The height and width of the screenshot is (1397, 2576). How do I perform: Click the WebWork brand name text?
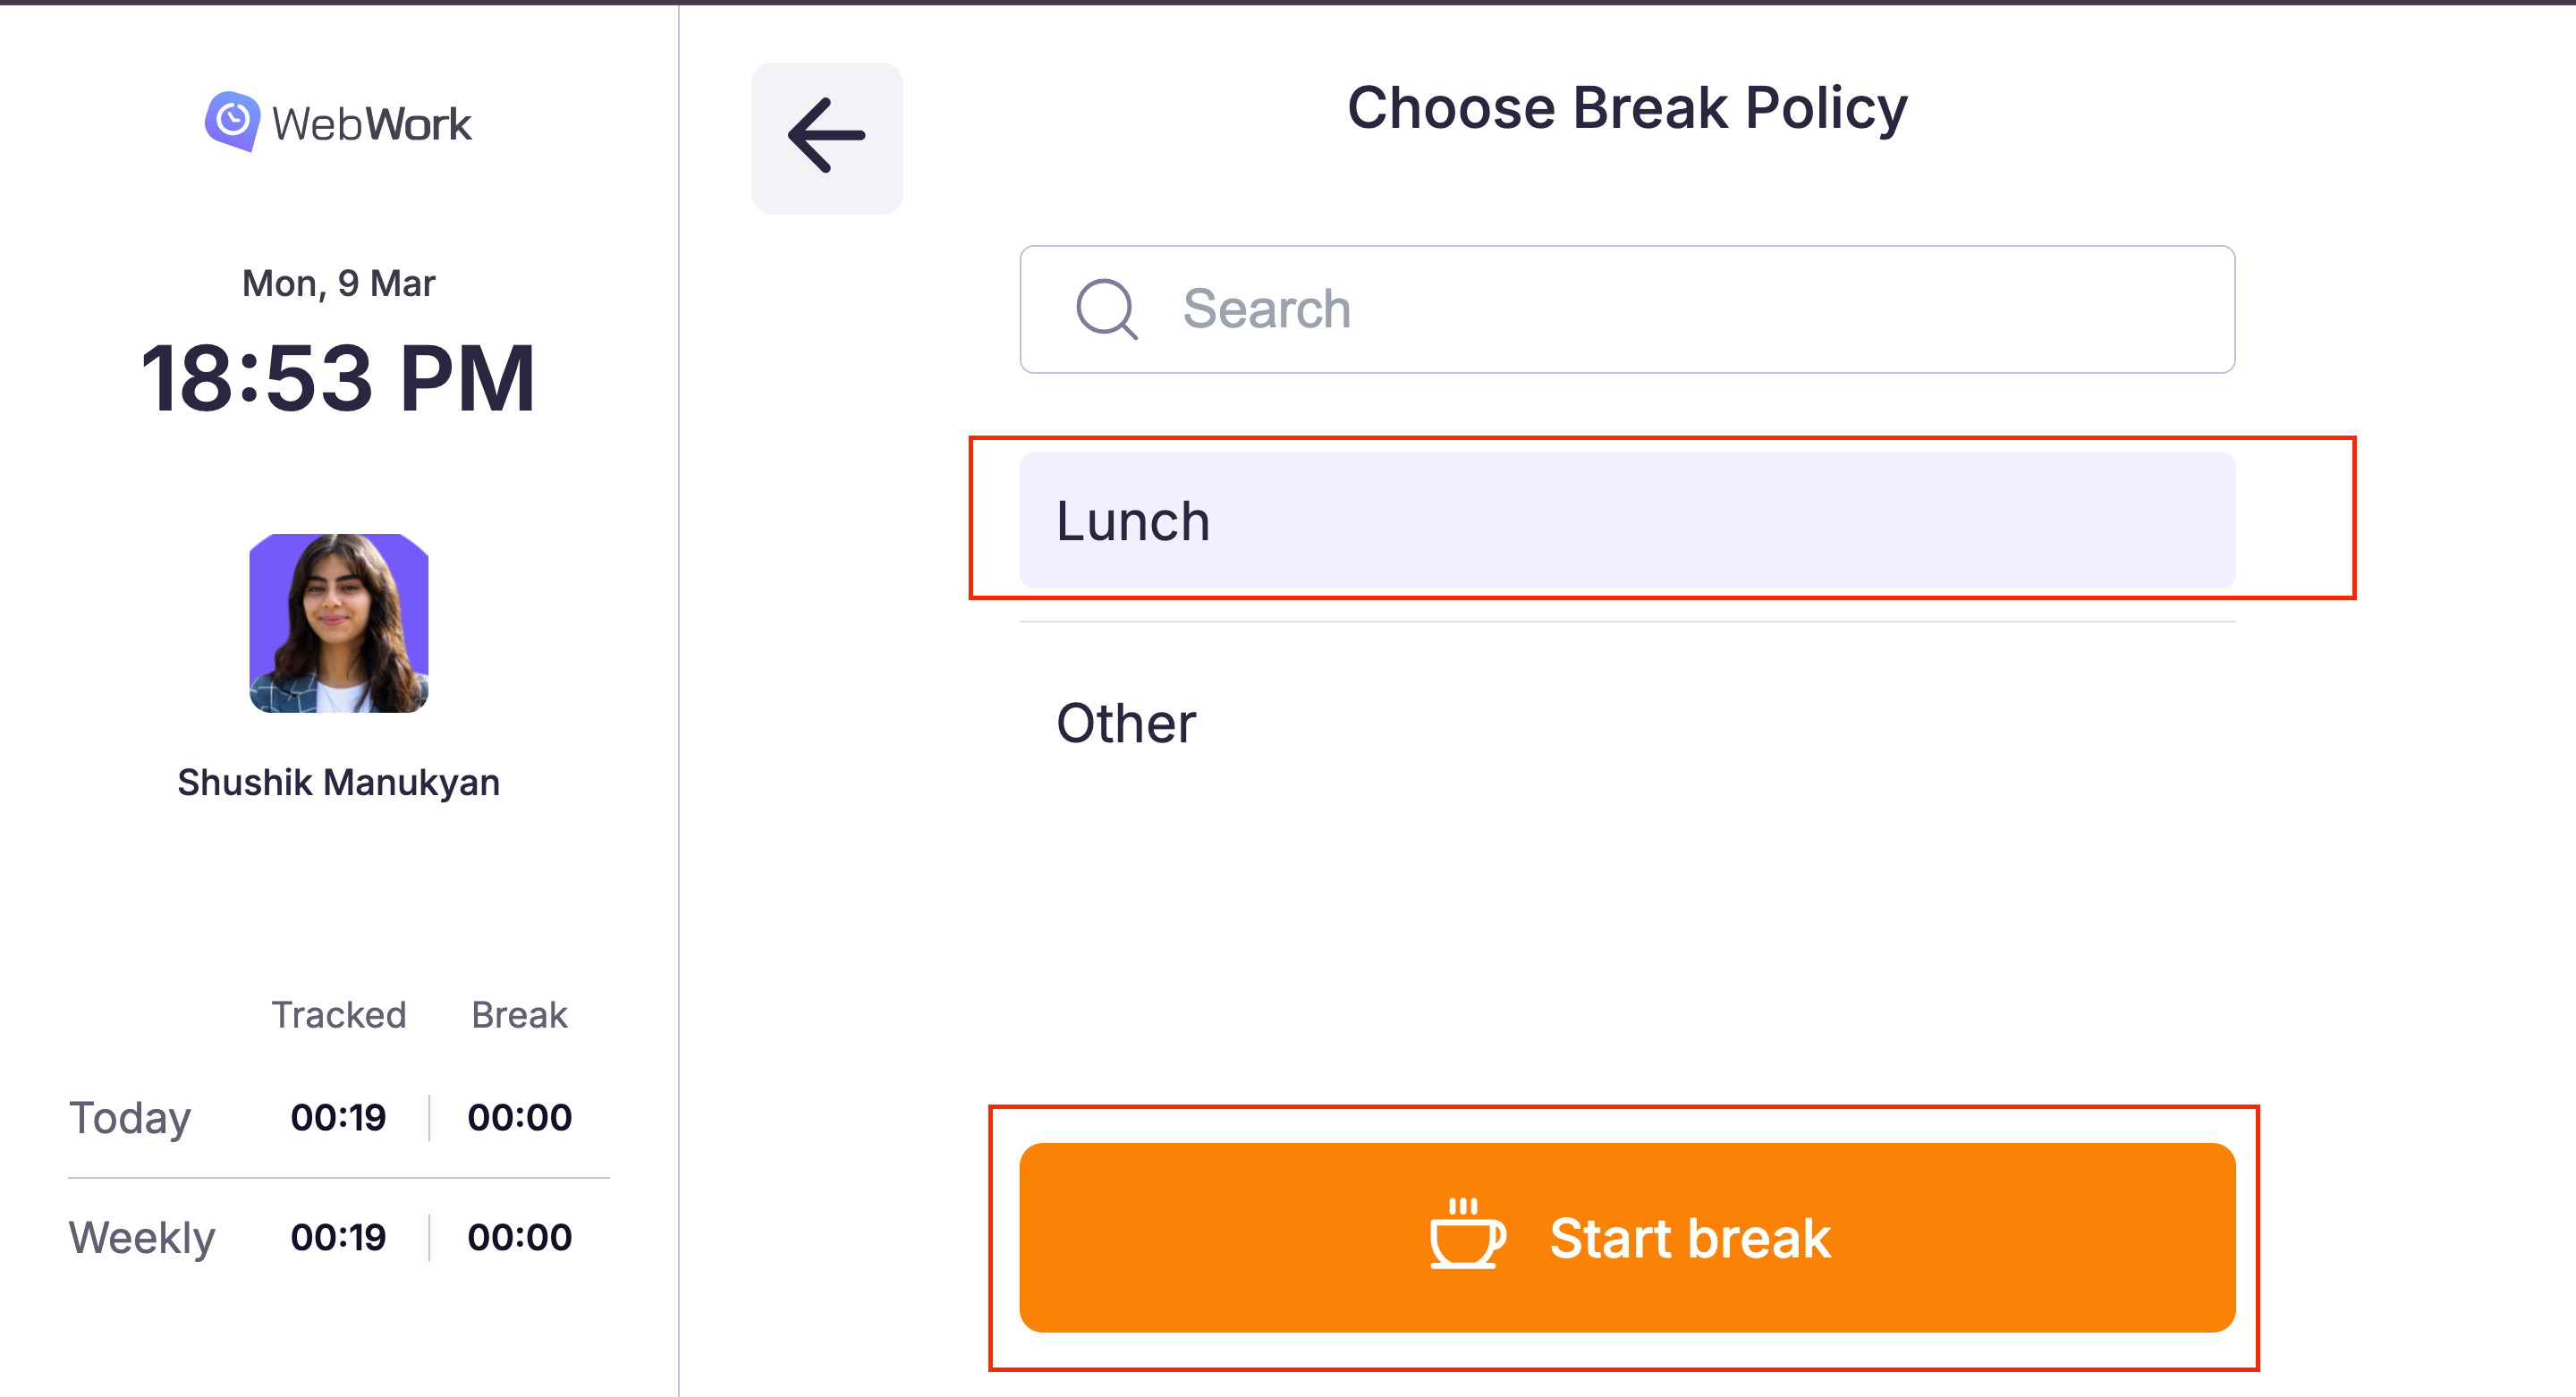coord(371,124)
